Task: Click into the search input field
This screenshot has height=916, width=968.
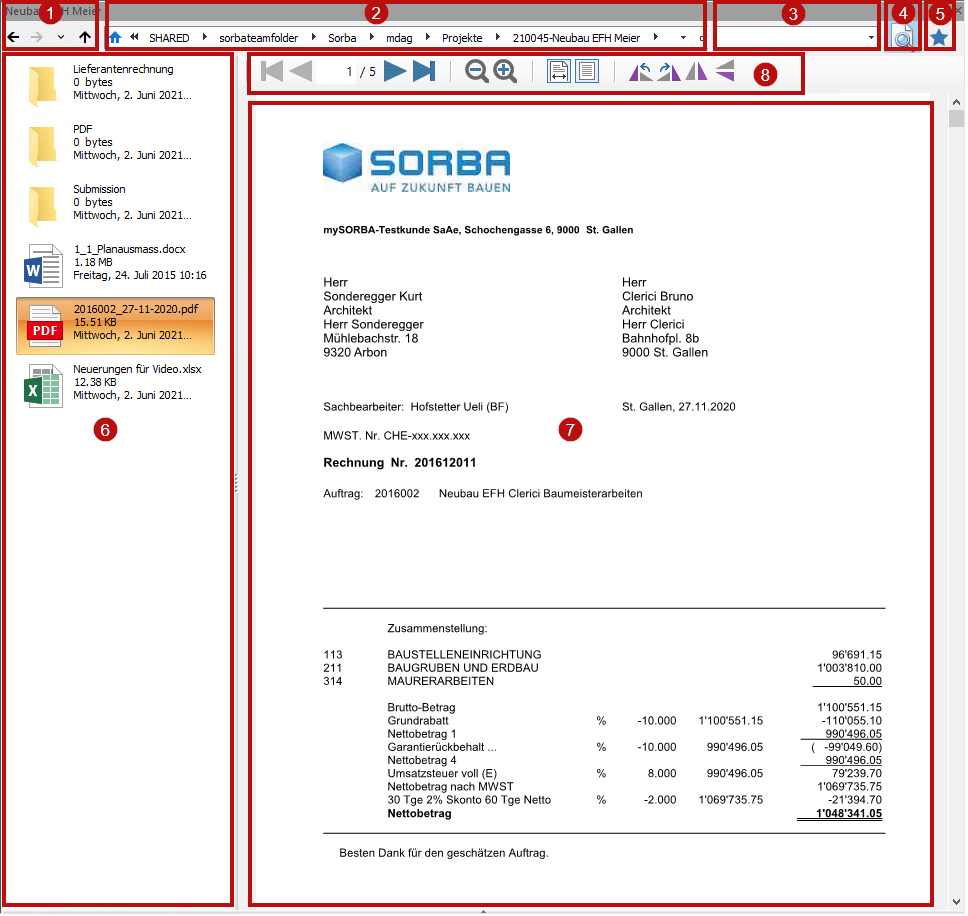Action: 791,38
